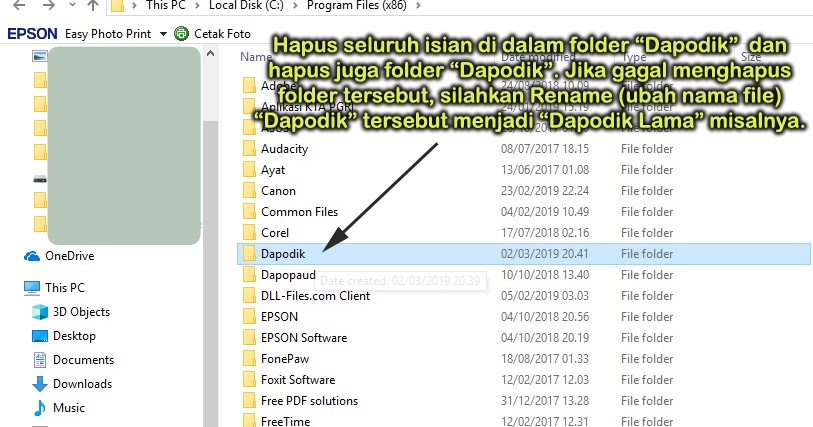813x427 pixels.
Task: Click the EPSON folder icon in list
Action: click(249, 317)
